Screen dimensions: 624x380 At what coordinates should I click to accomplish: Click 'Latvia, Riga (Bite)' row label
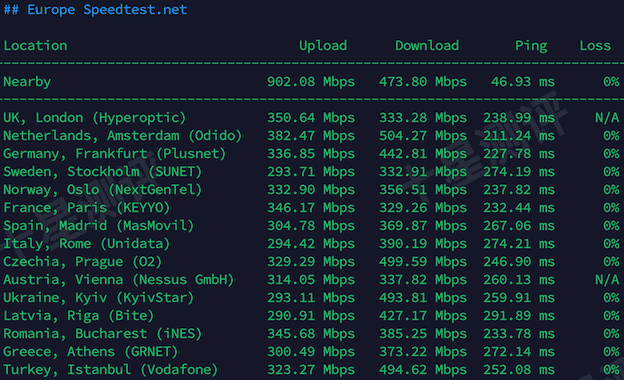click(79, 316)
